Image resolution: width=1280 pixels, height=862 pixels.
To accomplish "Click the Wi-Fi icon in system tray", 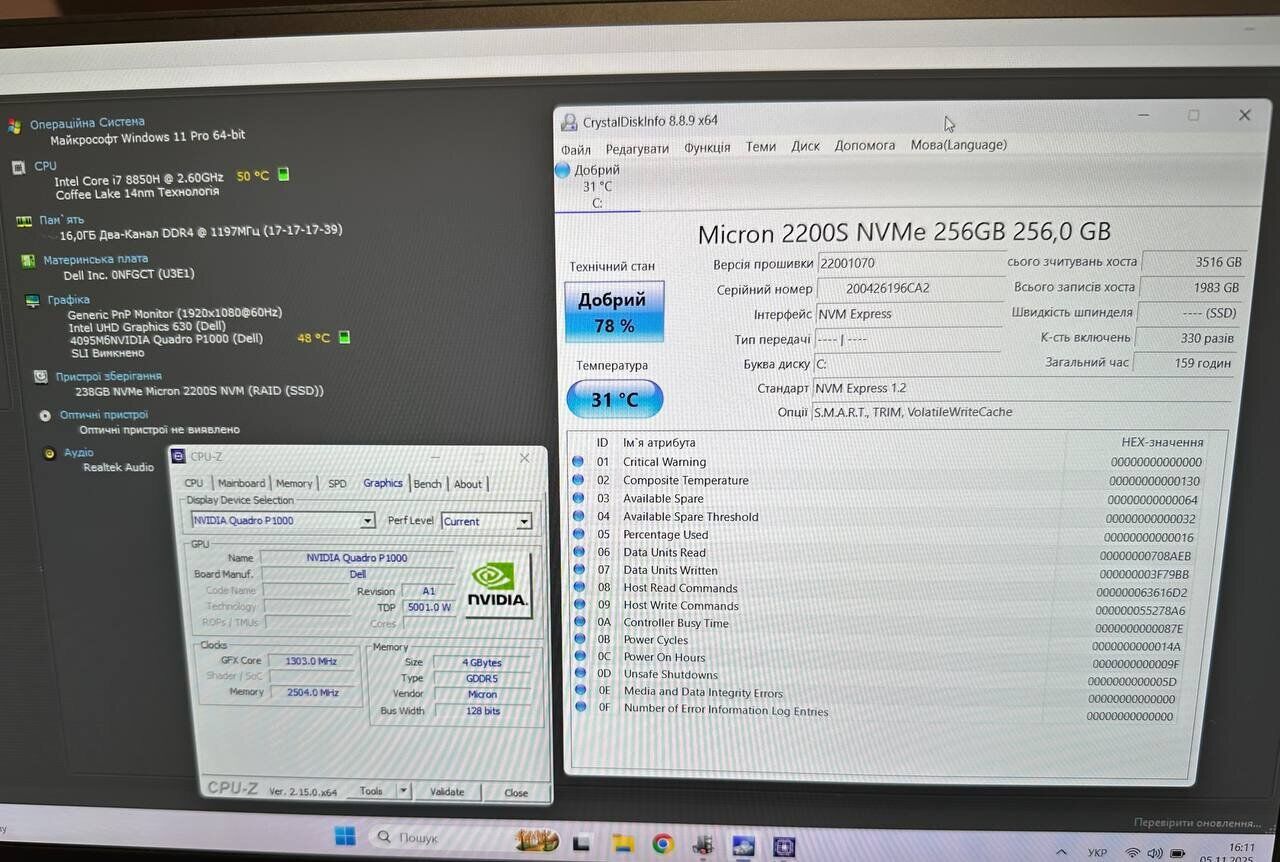I will tap(1132, 853).
